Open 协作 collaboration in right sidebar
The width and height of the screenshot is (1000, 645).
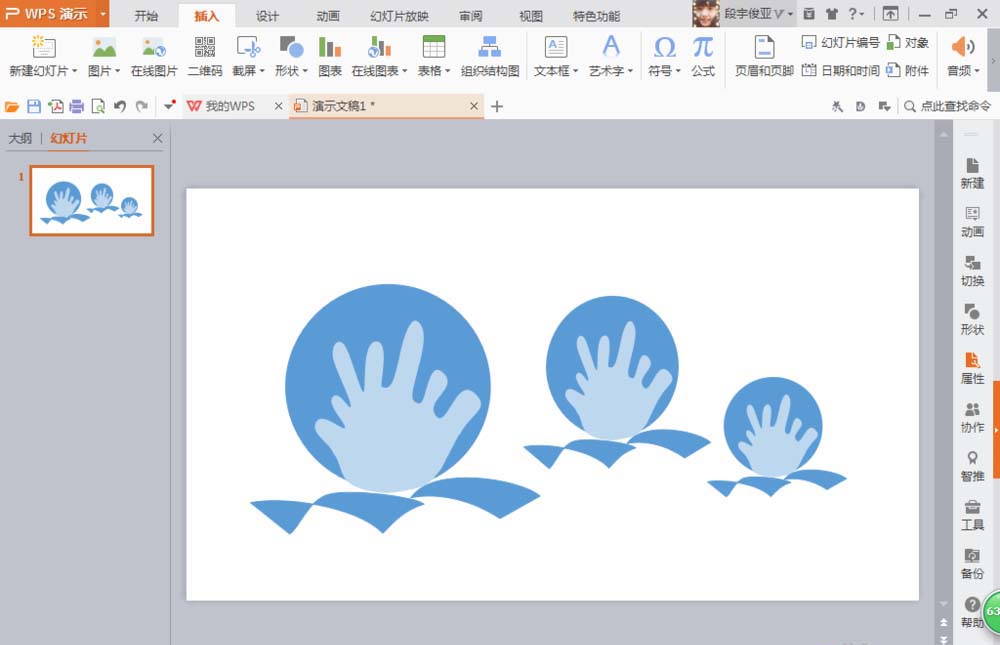click(972, 417)
